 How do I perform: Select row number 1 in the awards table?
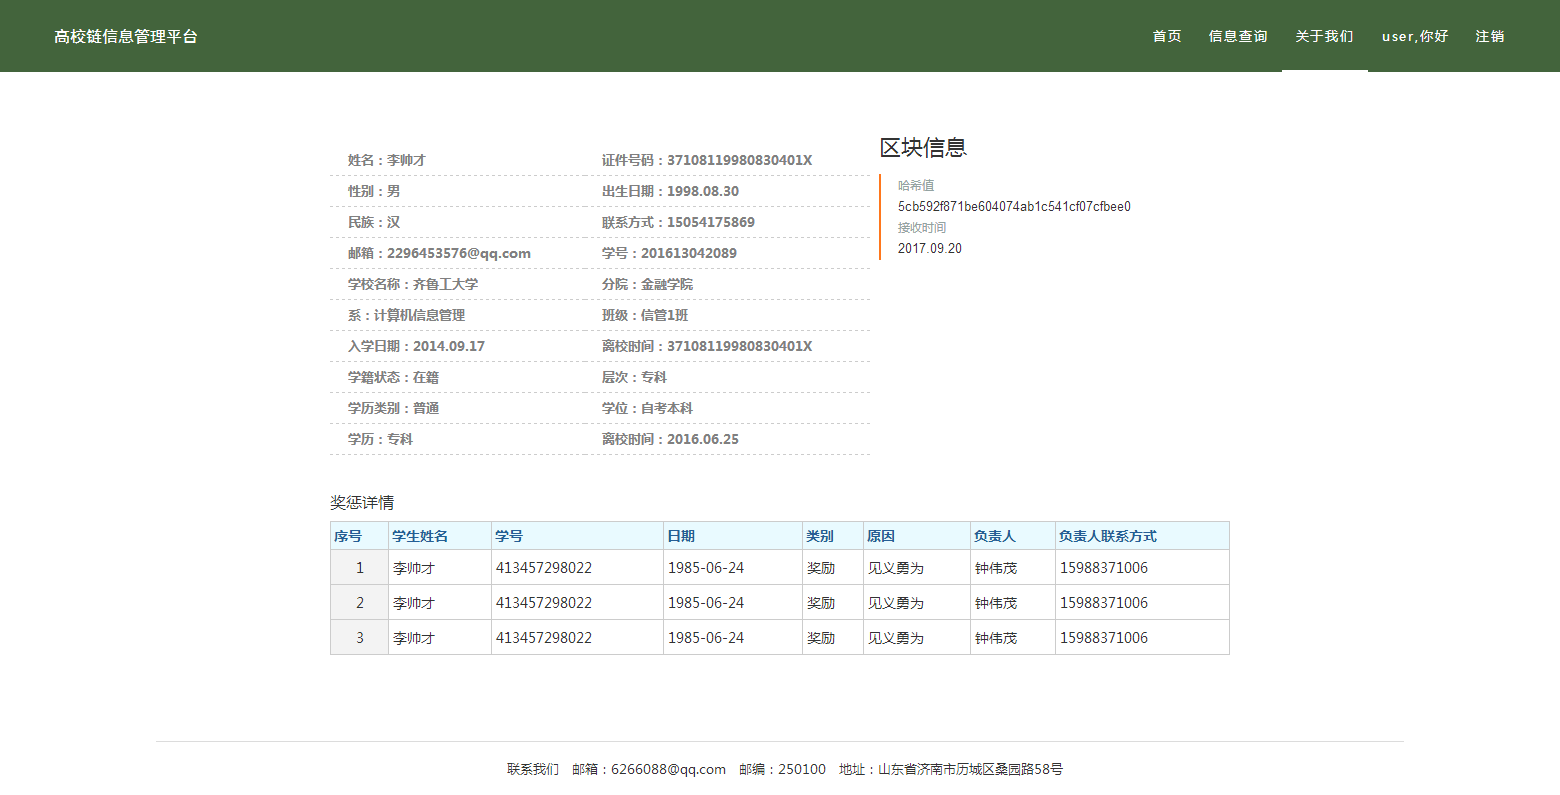360,568
